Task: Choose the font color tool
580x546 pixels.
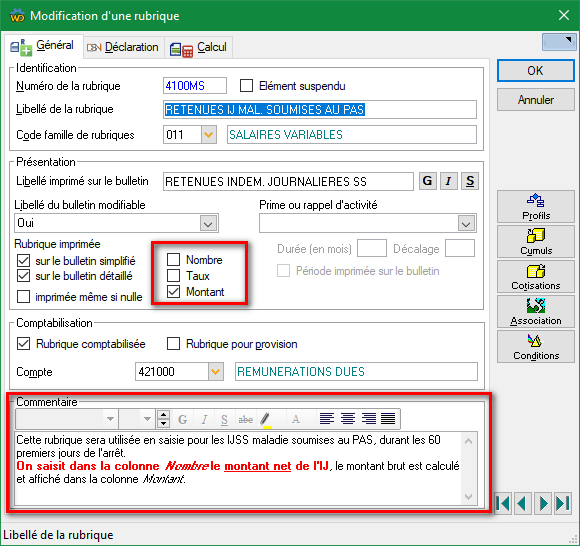Action: click(x=296, y=419)
